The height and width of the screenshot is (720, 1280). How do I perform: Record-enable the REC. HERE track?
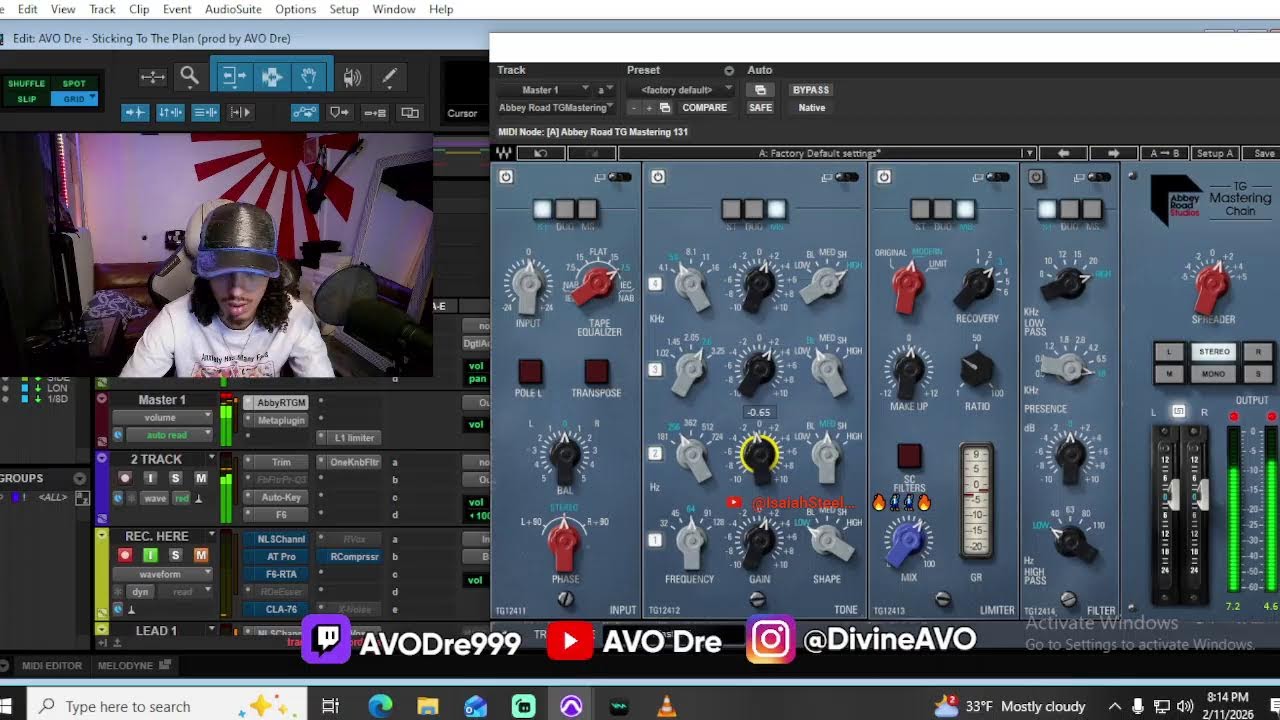point(126,555)
